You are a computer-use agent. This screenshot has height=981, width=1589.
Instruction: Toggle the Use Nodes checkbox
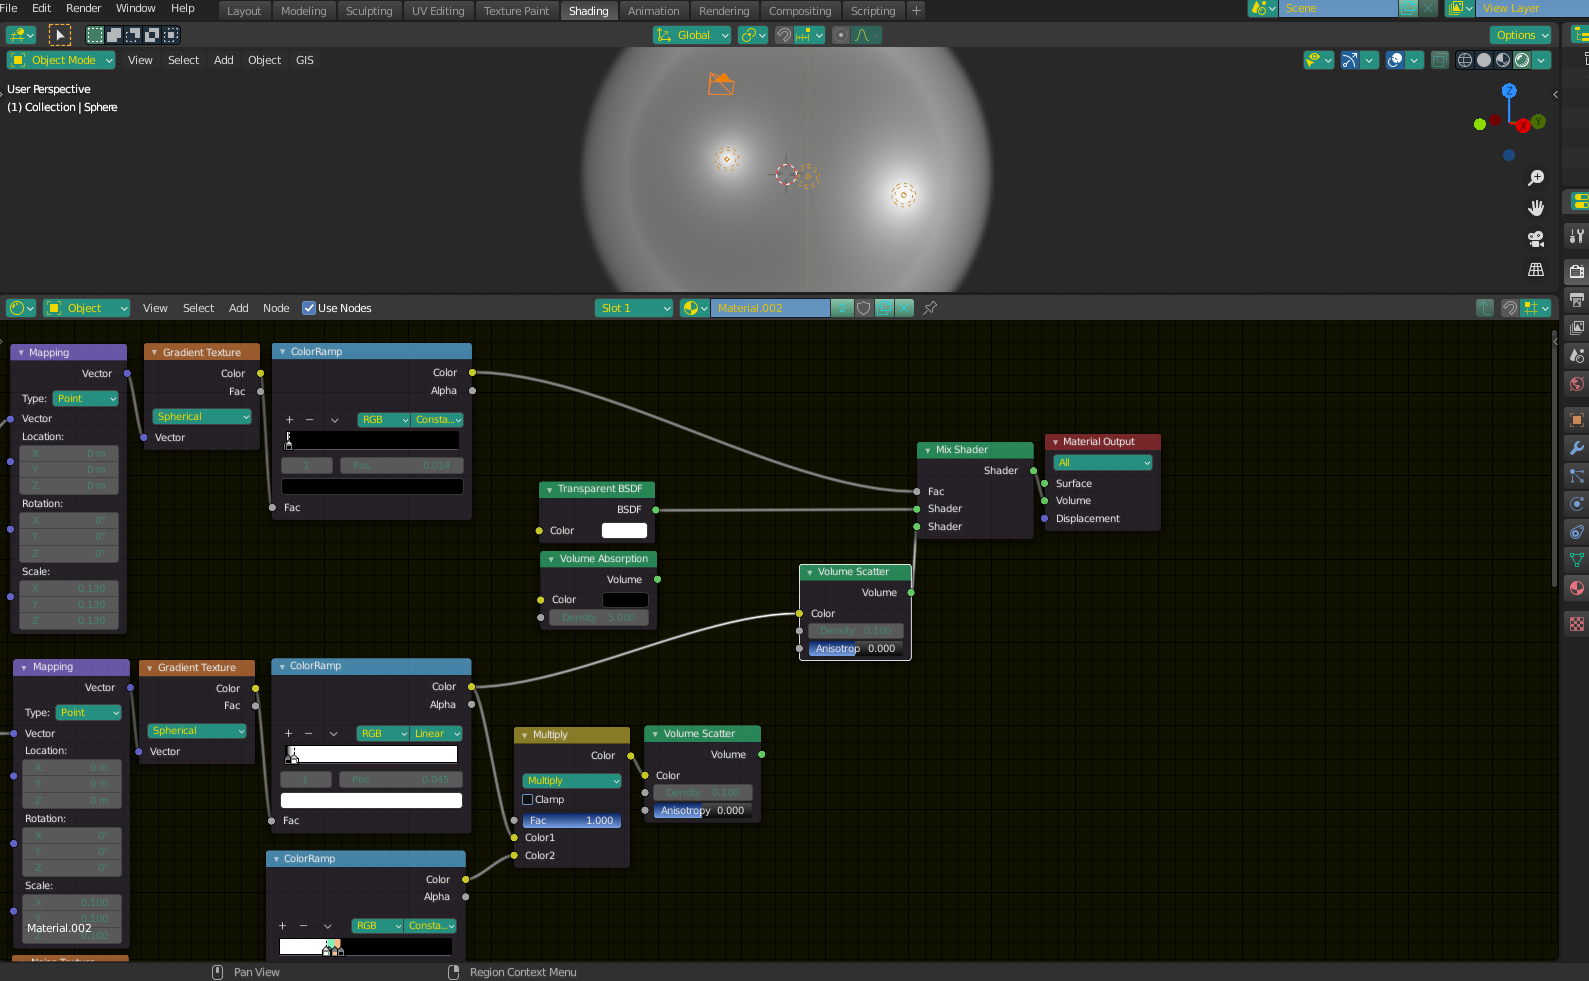[309, 308]
